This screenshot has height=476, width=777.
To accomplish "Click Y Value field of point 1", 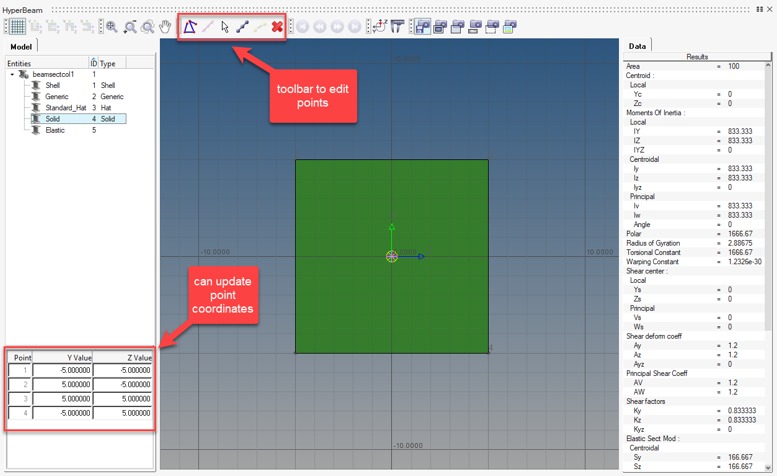I will tap(63, 370).
